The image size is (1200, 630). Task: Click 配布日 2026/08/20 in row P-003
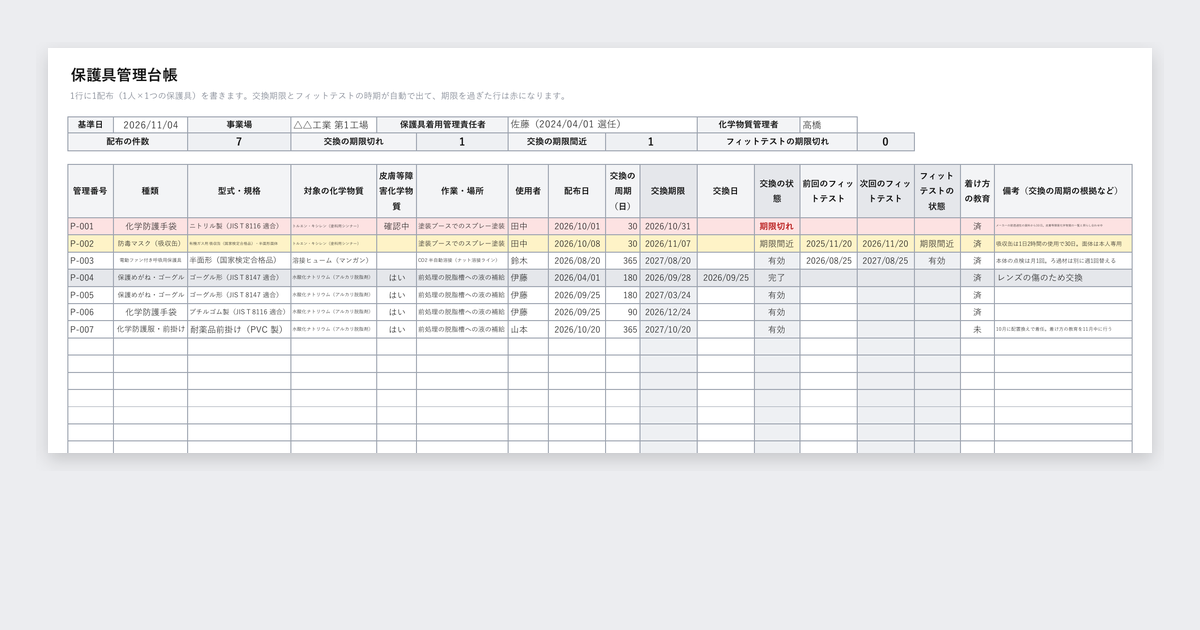[x=577, y=261]
